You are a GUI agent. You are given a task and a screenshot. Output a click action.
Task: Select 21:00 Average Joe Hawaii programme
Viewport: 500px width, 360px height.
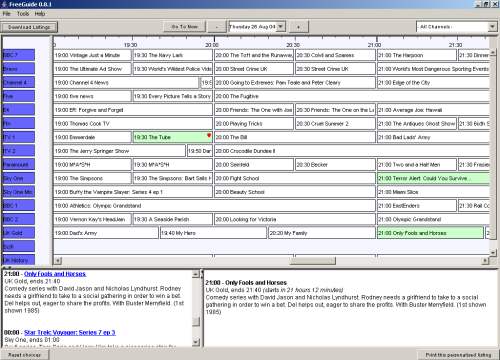tap(433, 110)
